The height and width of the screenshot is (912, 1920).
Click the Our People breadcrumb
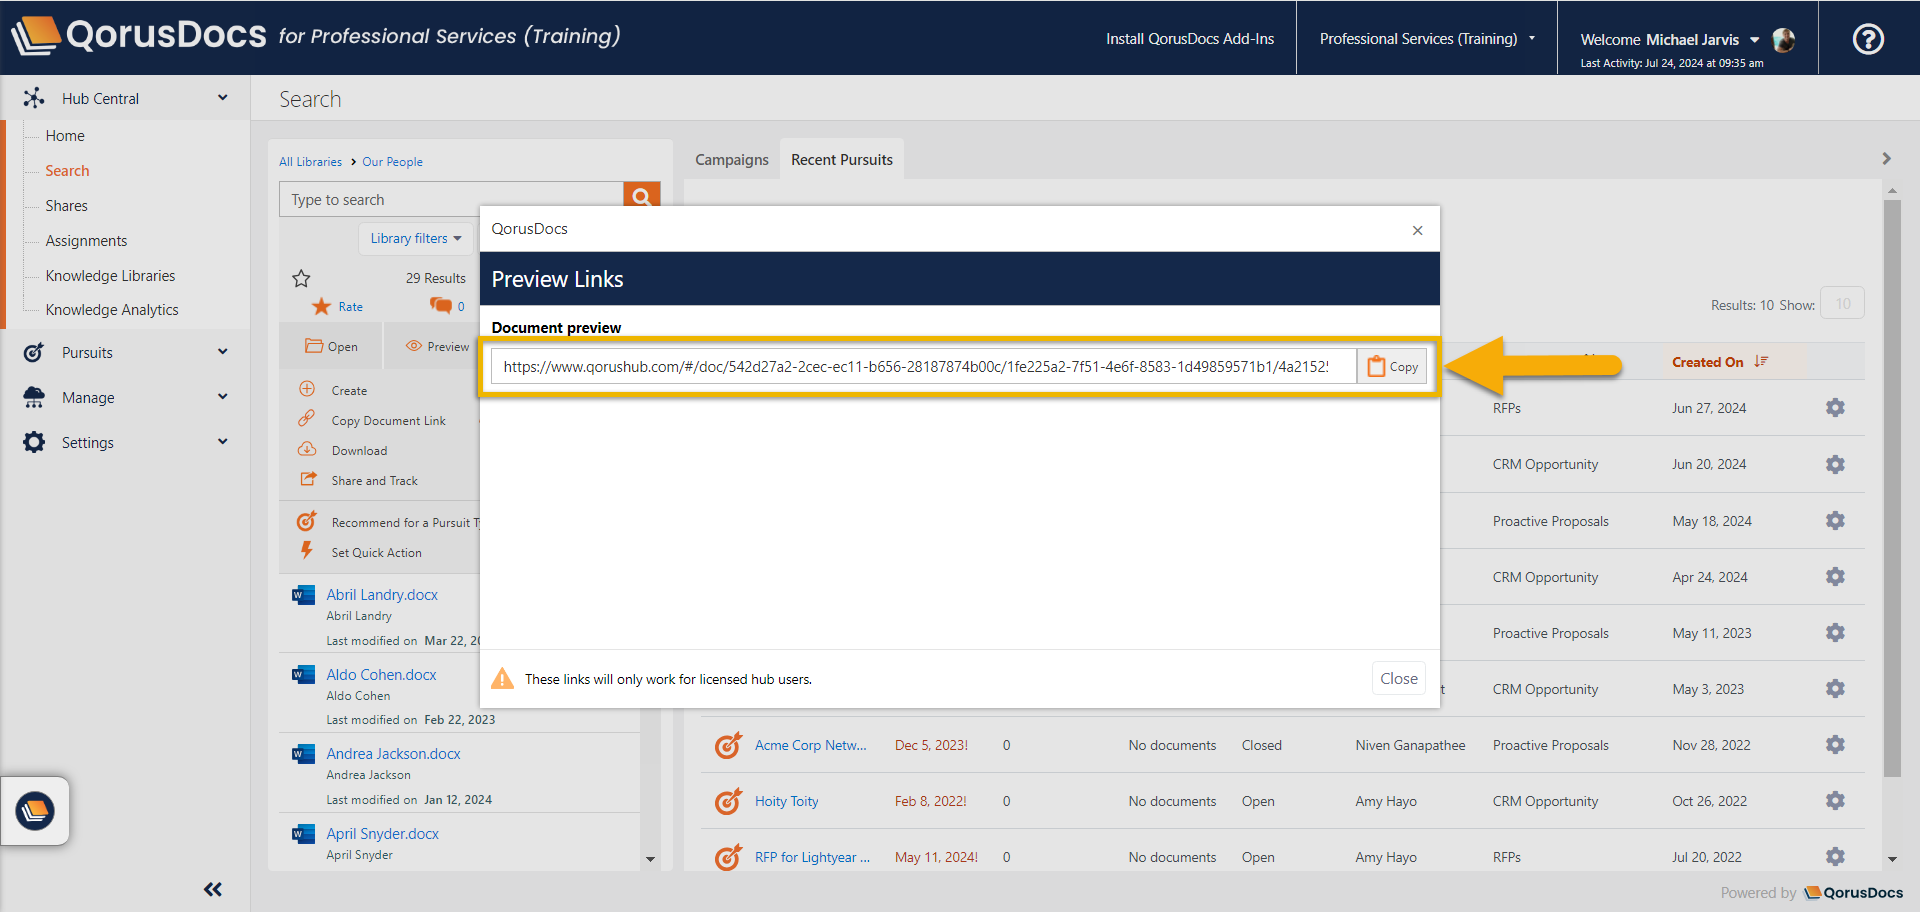coord(392,162)
